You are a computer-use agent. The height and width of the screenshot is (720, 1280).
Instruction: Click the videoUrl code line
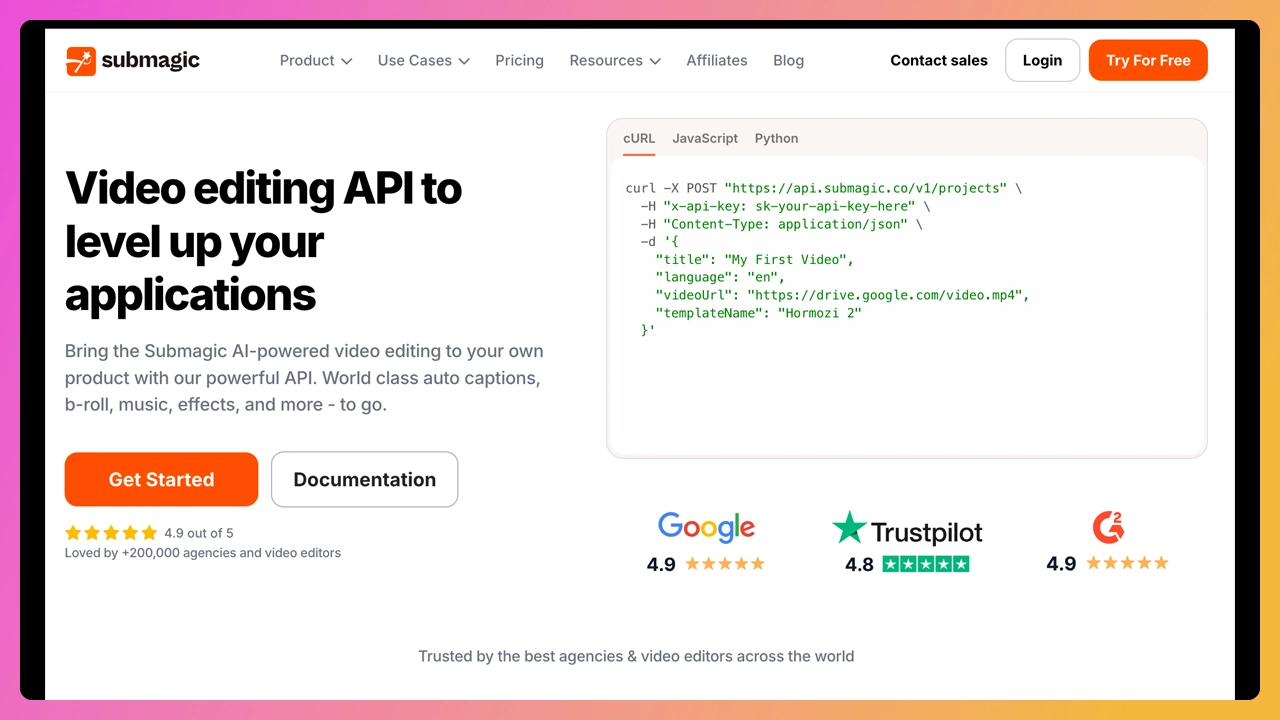(842, 296)
